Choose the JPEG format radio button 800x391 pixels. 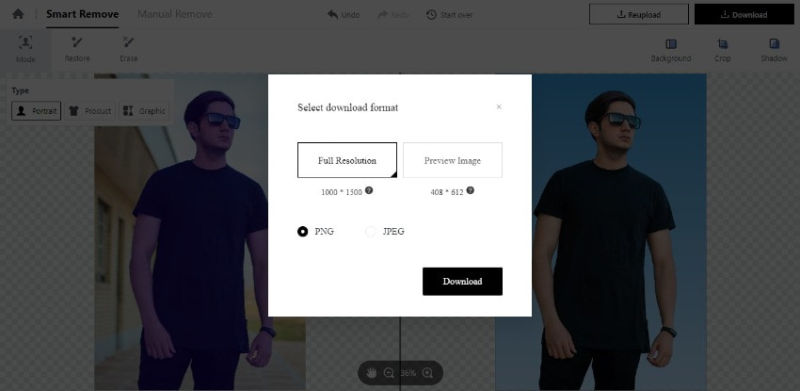click(370, 232)
